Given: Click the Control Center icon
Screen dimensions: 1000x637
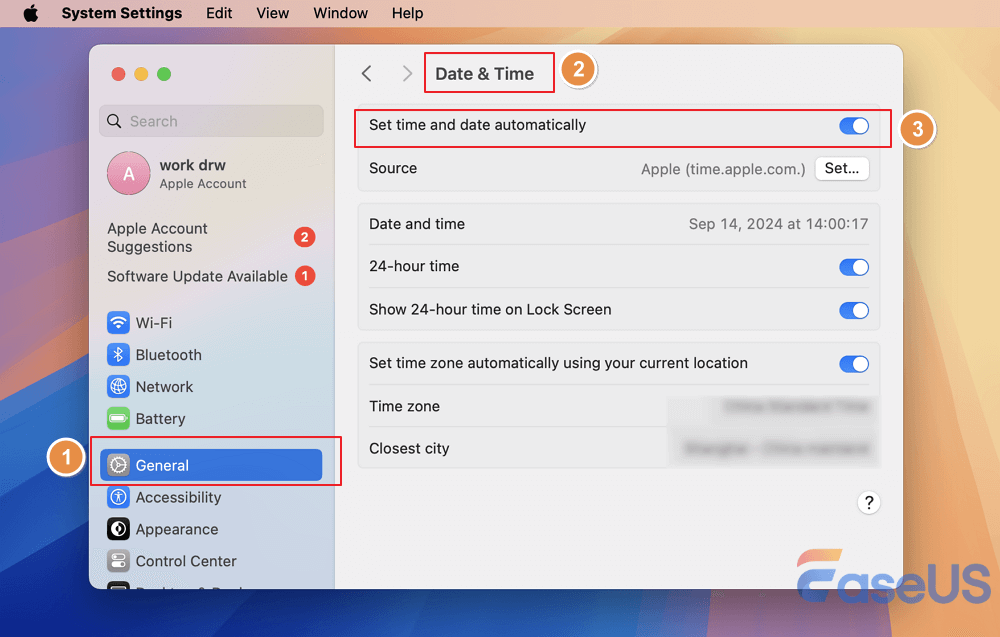Looking at the screenshot, I should pos(118,560).
